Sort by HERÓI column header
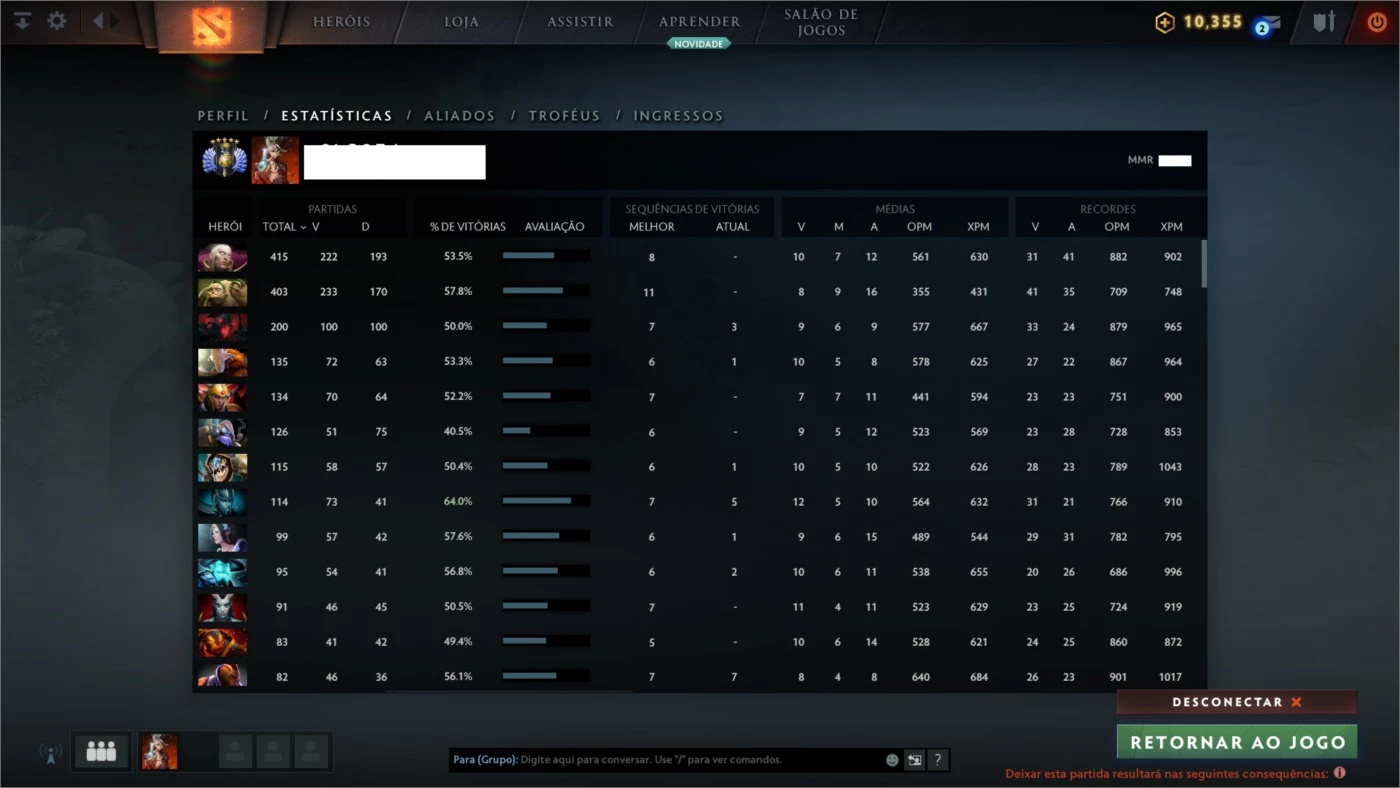1400x788 pixels. click(x=225, y=227)
